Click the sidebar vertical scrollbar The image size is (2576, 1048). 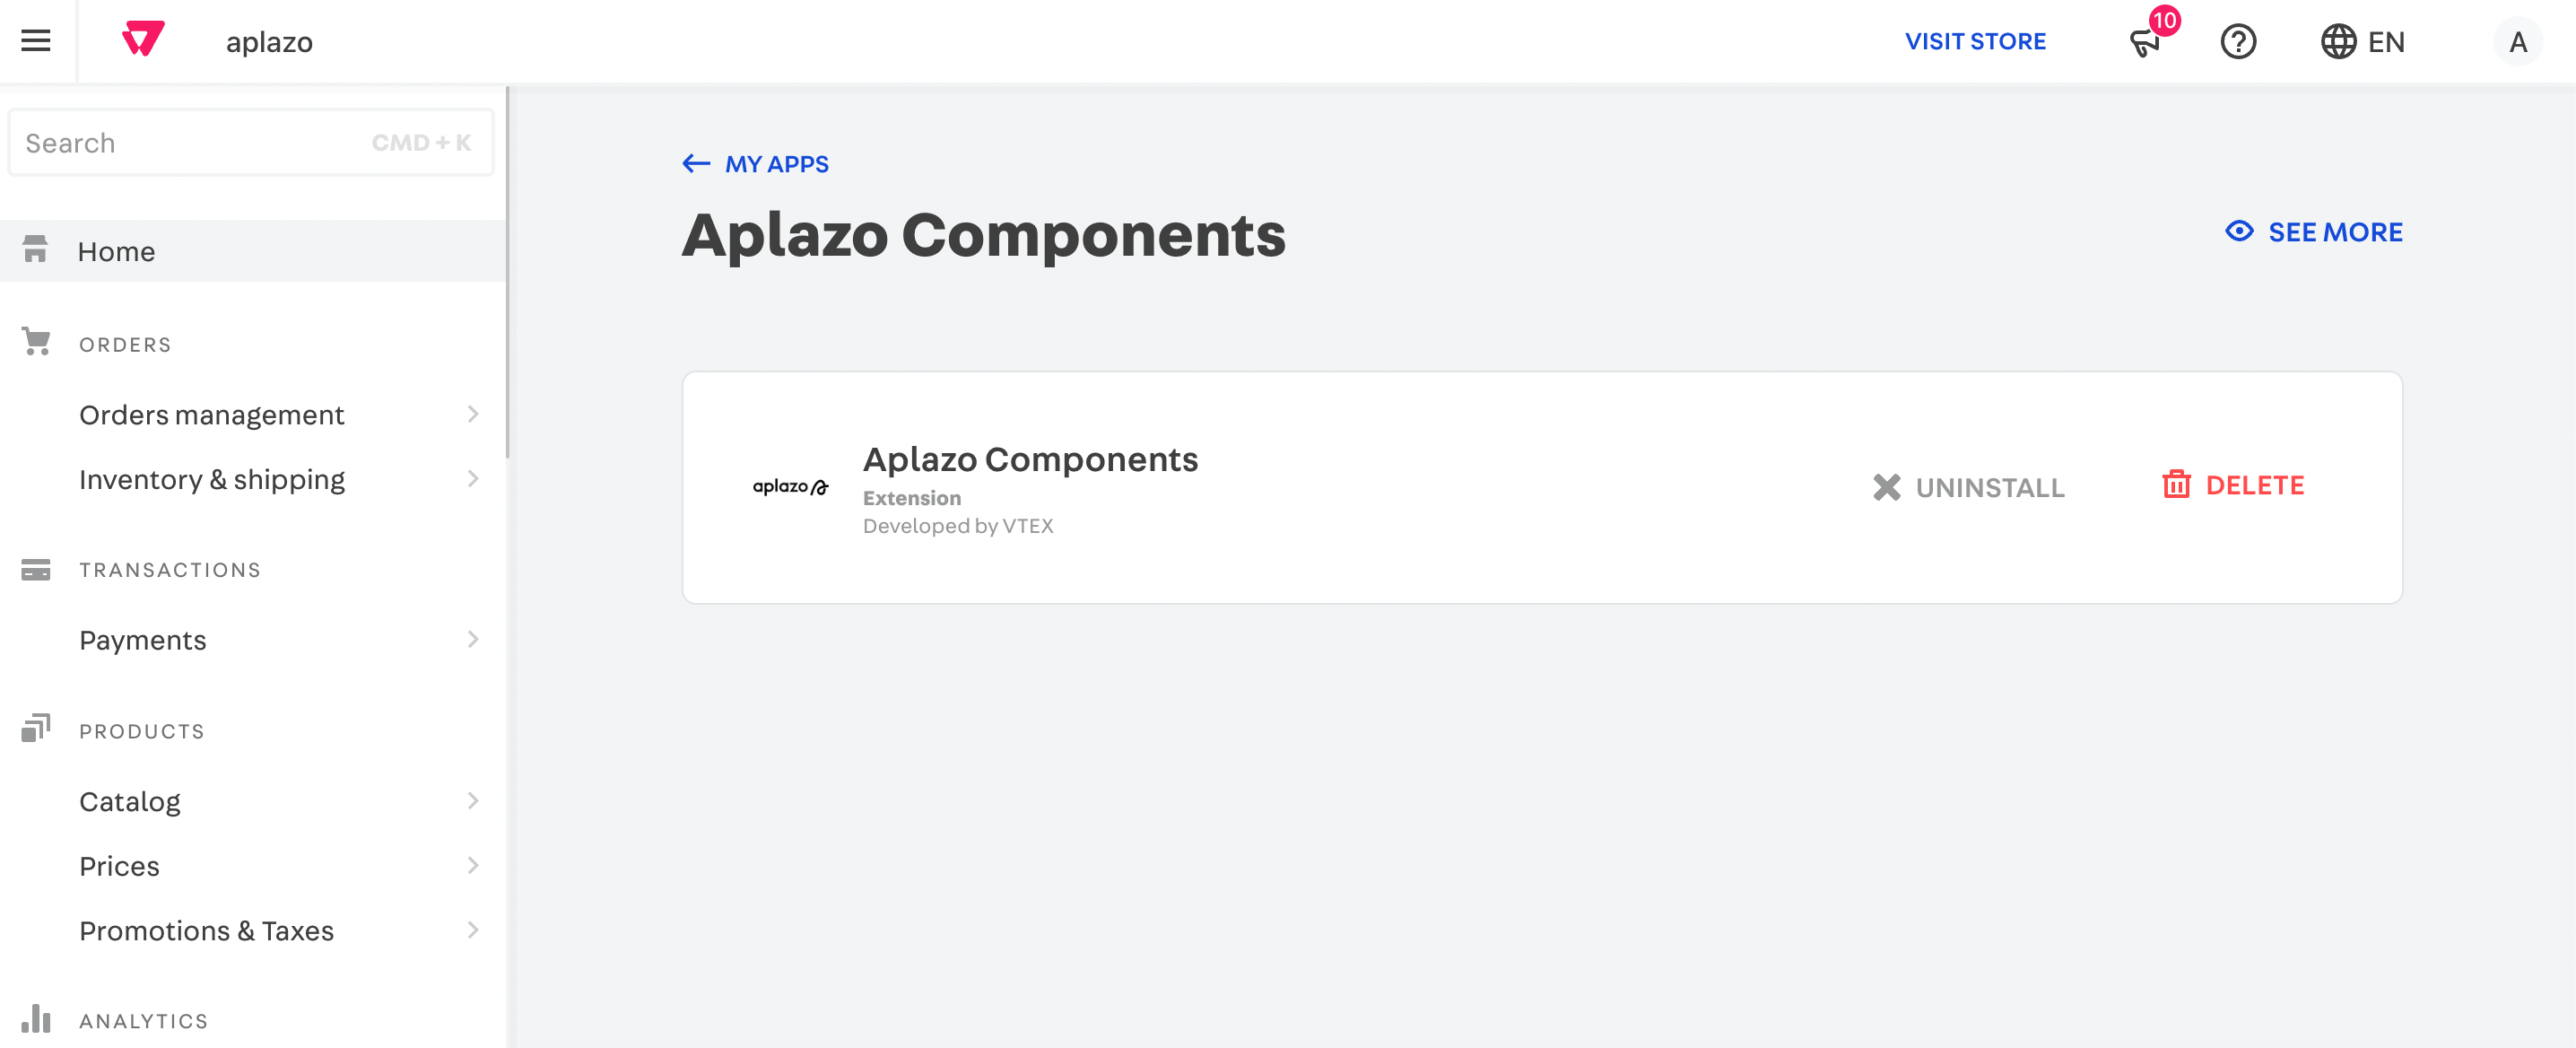[507, 272]
